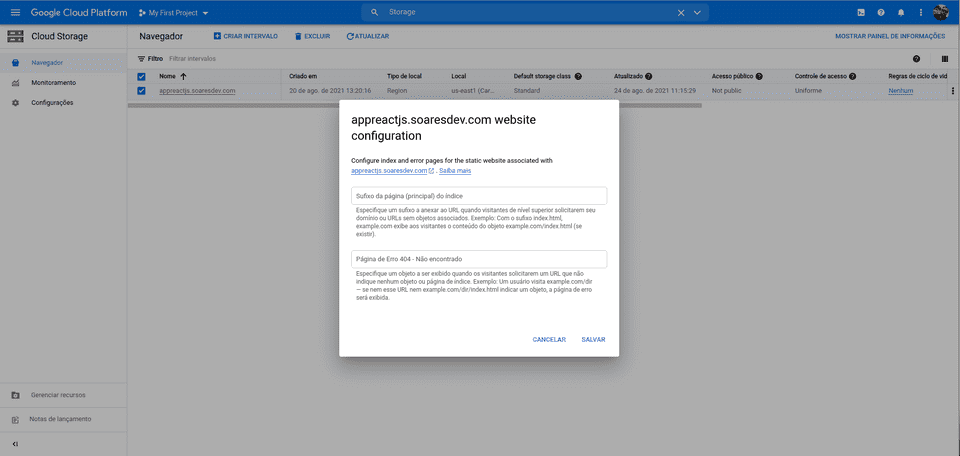Open the help question mark icon in the top bar
960x456 pixels.
(x=881, y=12)
